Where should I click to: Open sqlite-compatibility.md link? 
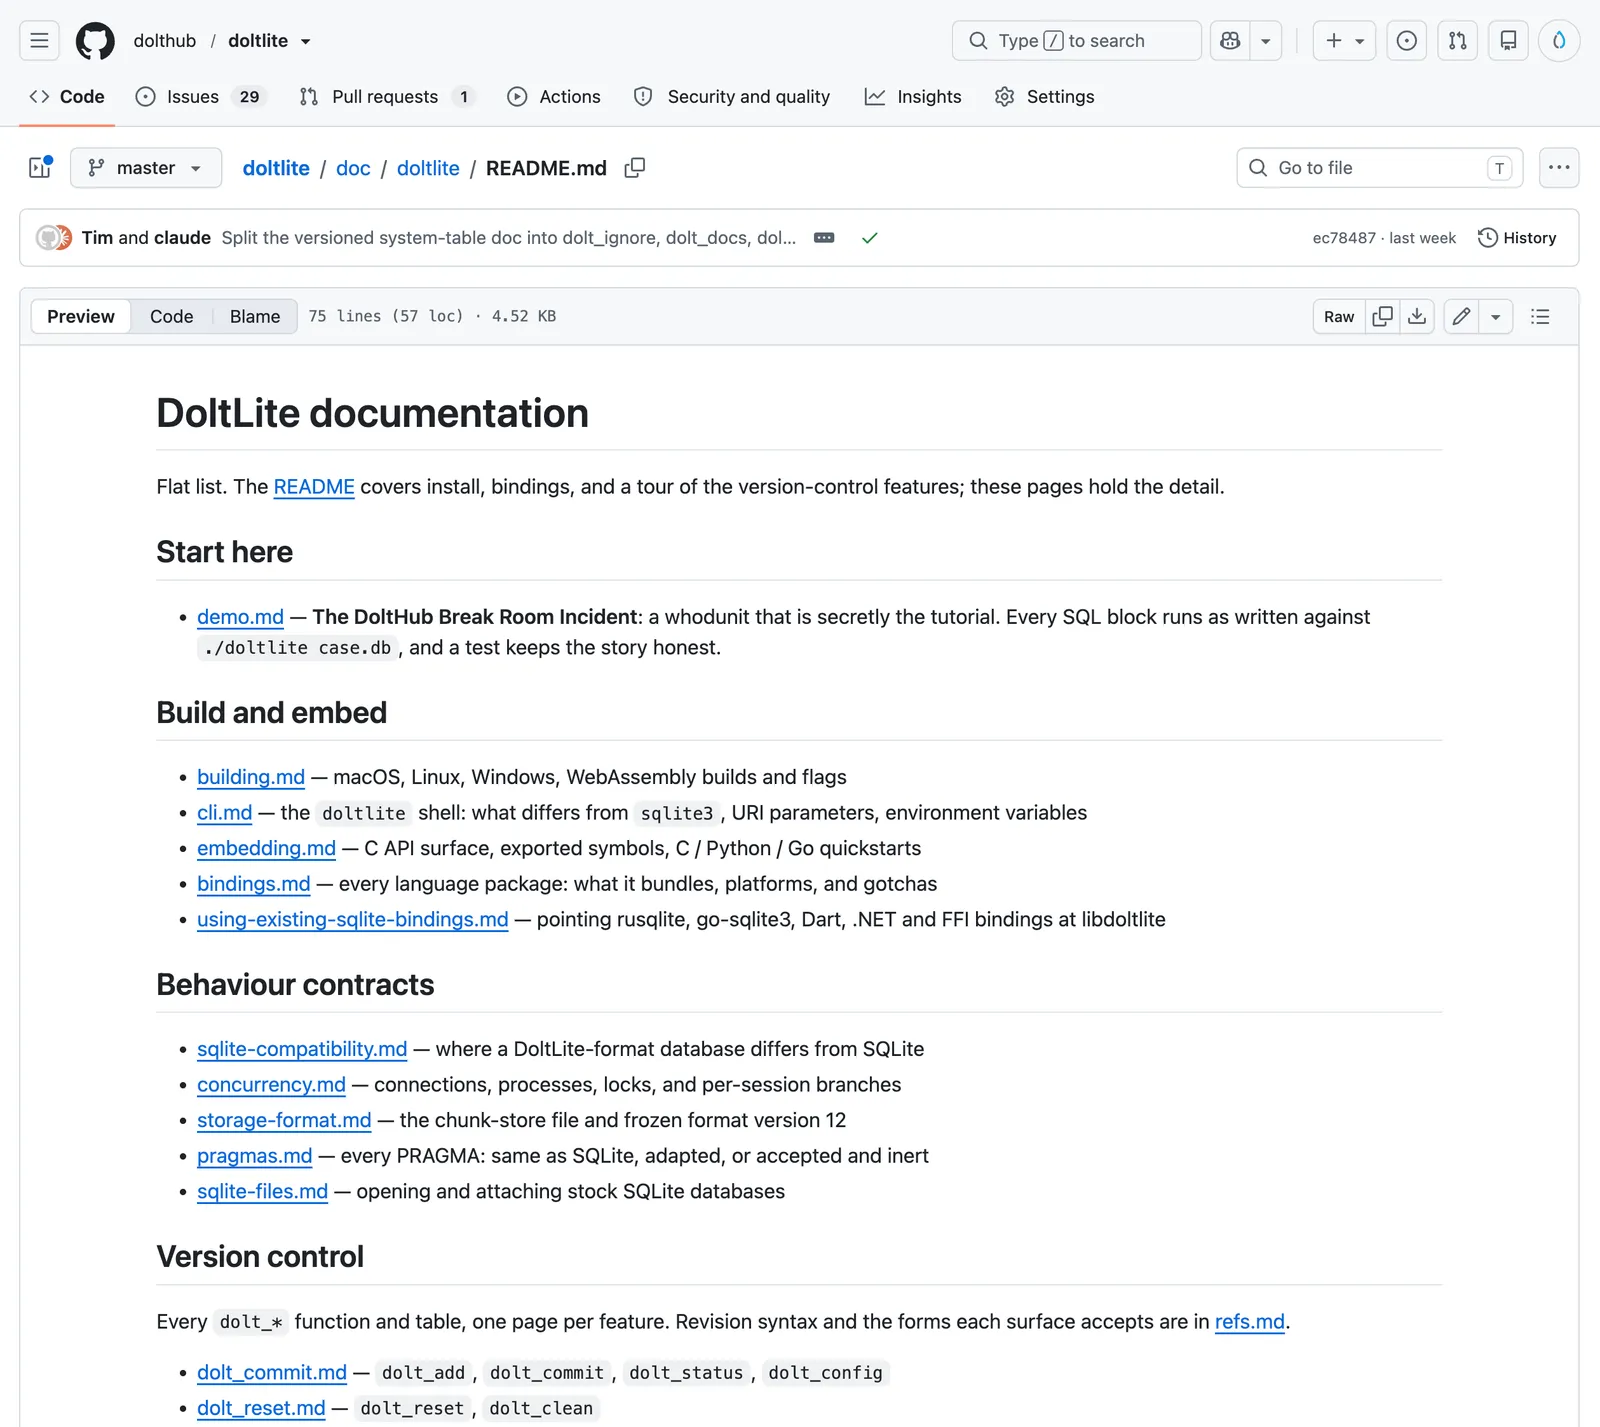[302, 1049]
